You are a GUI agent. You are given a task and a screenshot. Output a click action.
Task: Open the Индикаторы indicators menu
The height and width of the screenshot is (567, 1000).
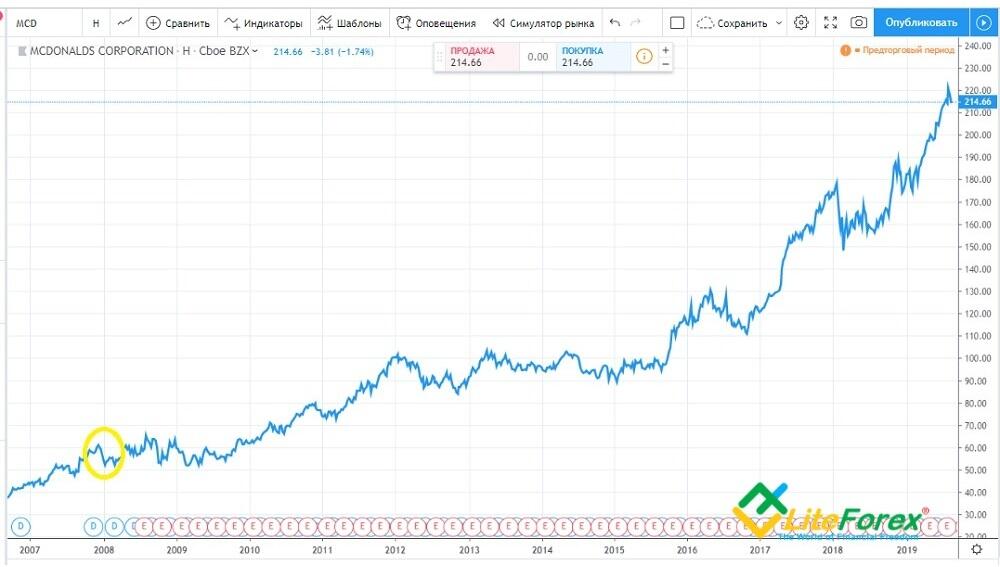pyautogui.click(x=264, y=23)
